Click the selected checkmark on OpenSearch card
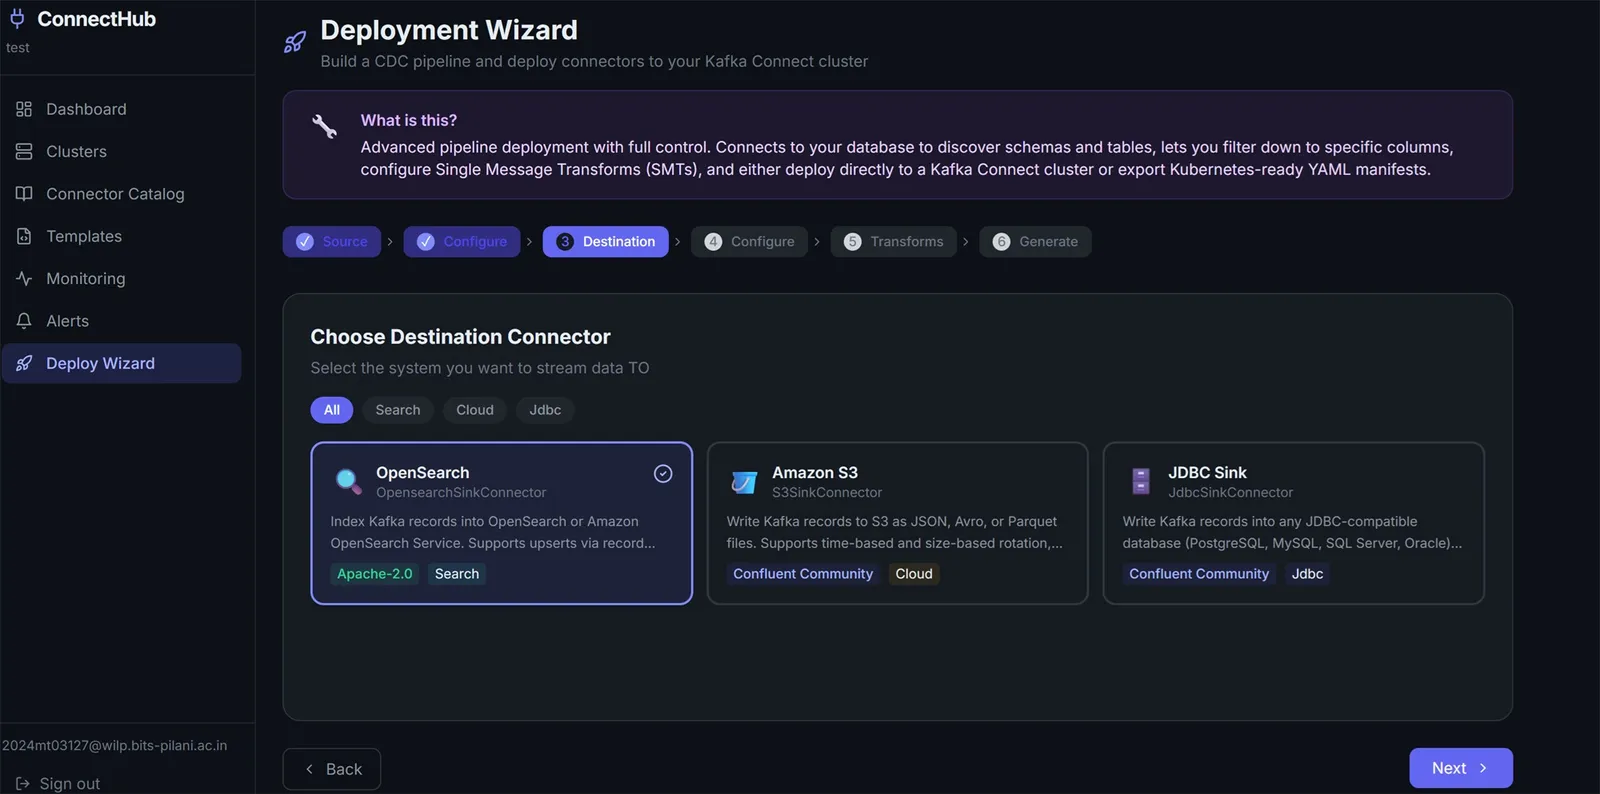The width and height of the screenshot is (1600, 794). click(x=663, y=474)
